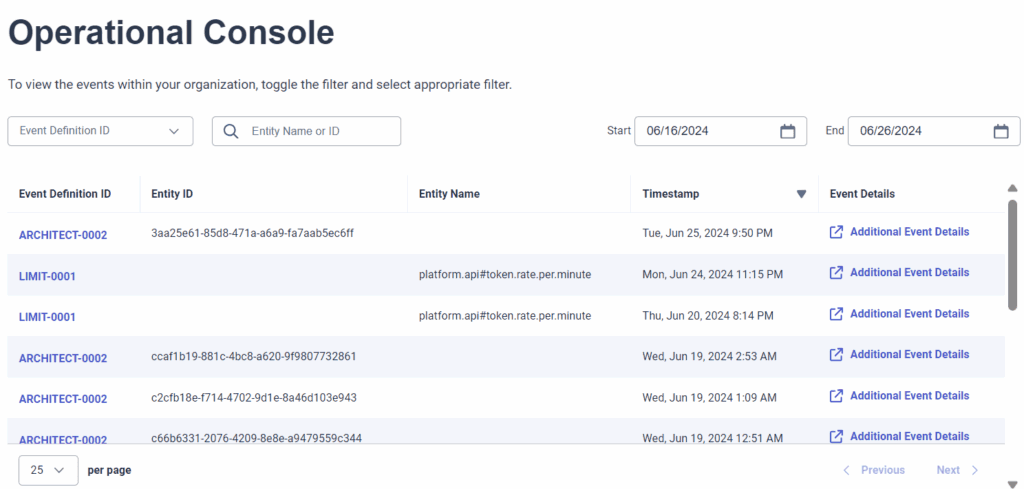Open the Event Definition ID filter dropdown
Viewport: 1024px width, 489px height.
point(100,131)
